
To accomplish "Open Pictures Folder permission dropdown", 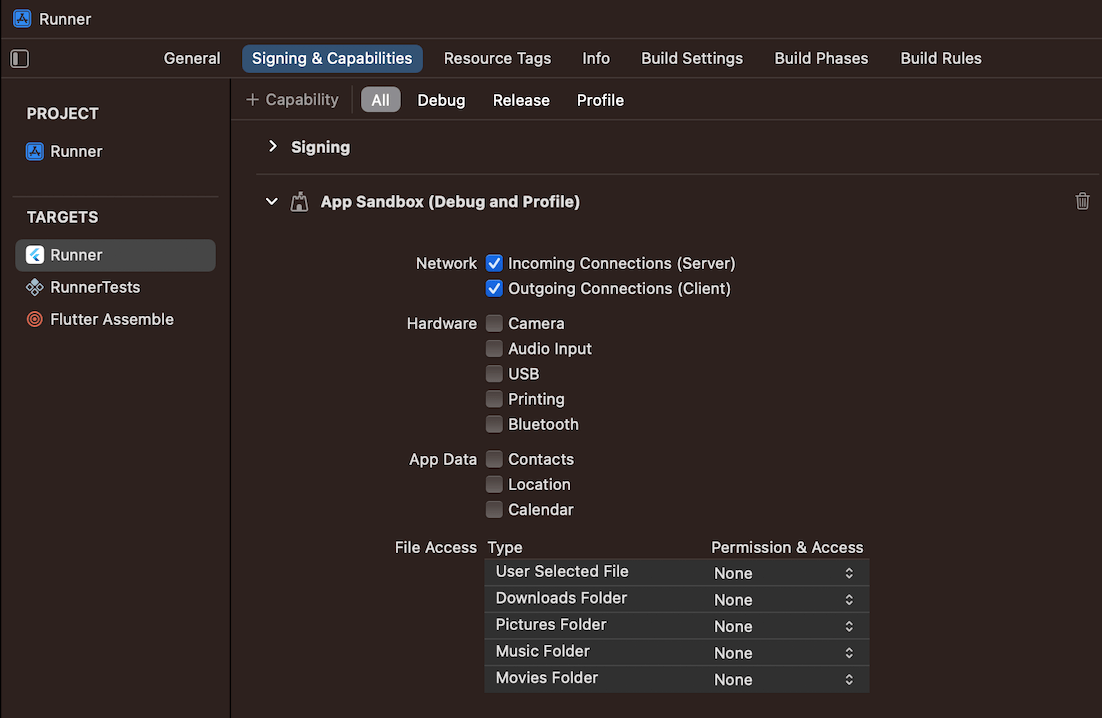I will pyautogui.click(x=784, y=627).
